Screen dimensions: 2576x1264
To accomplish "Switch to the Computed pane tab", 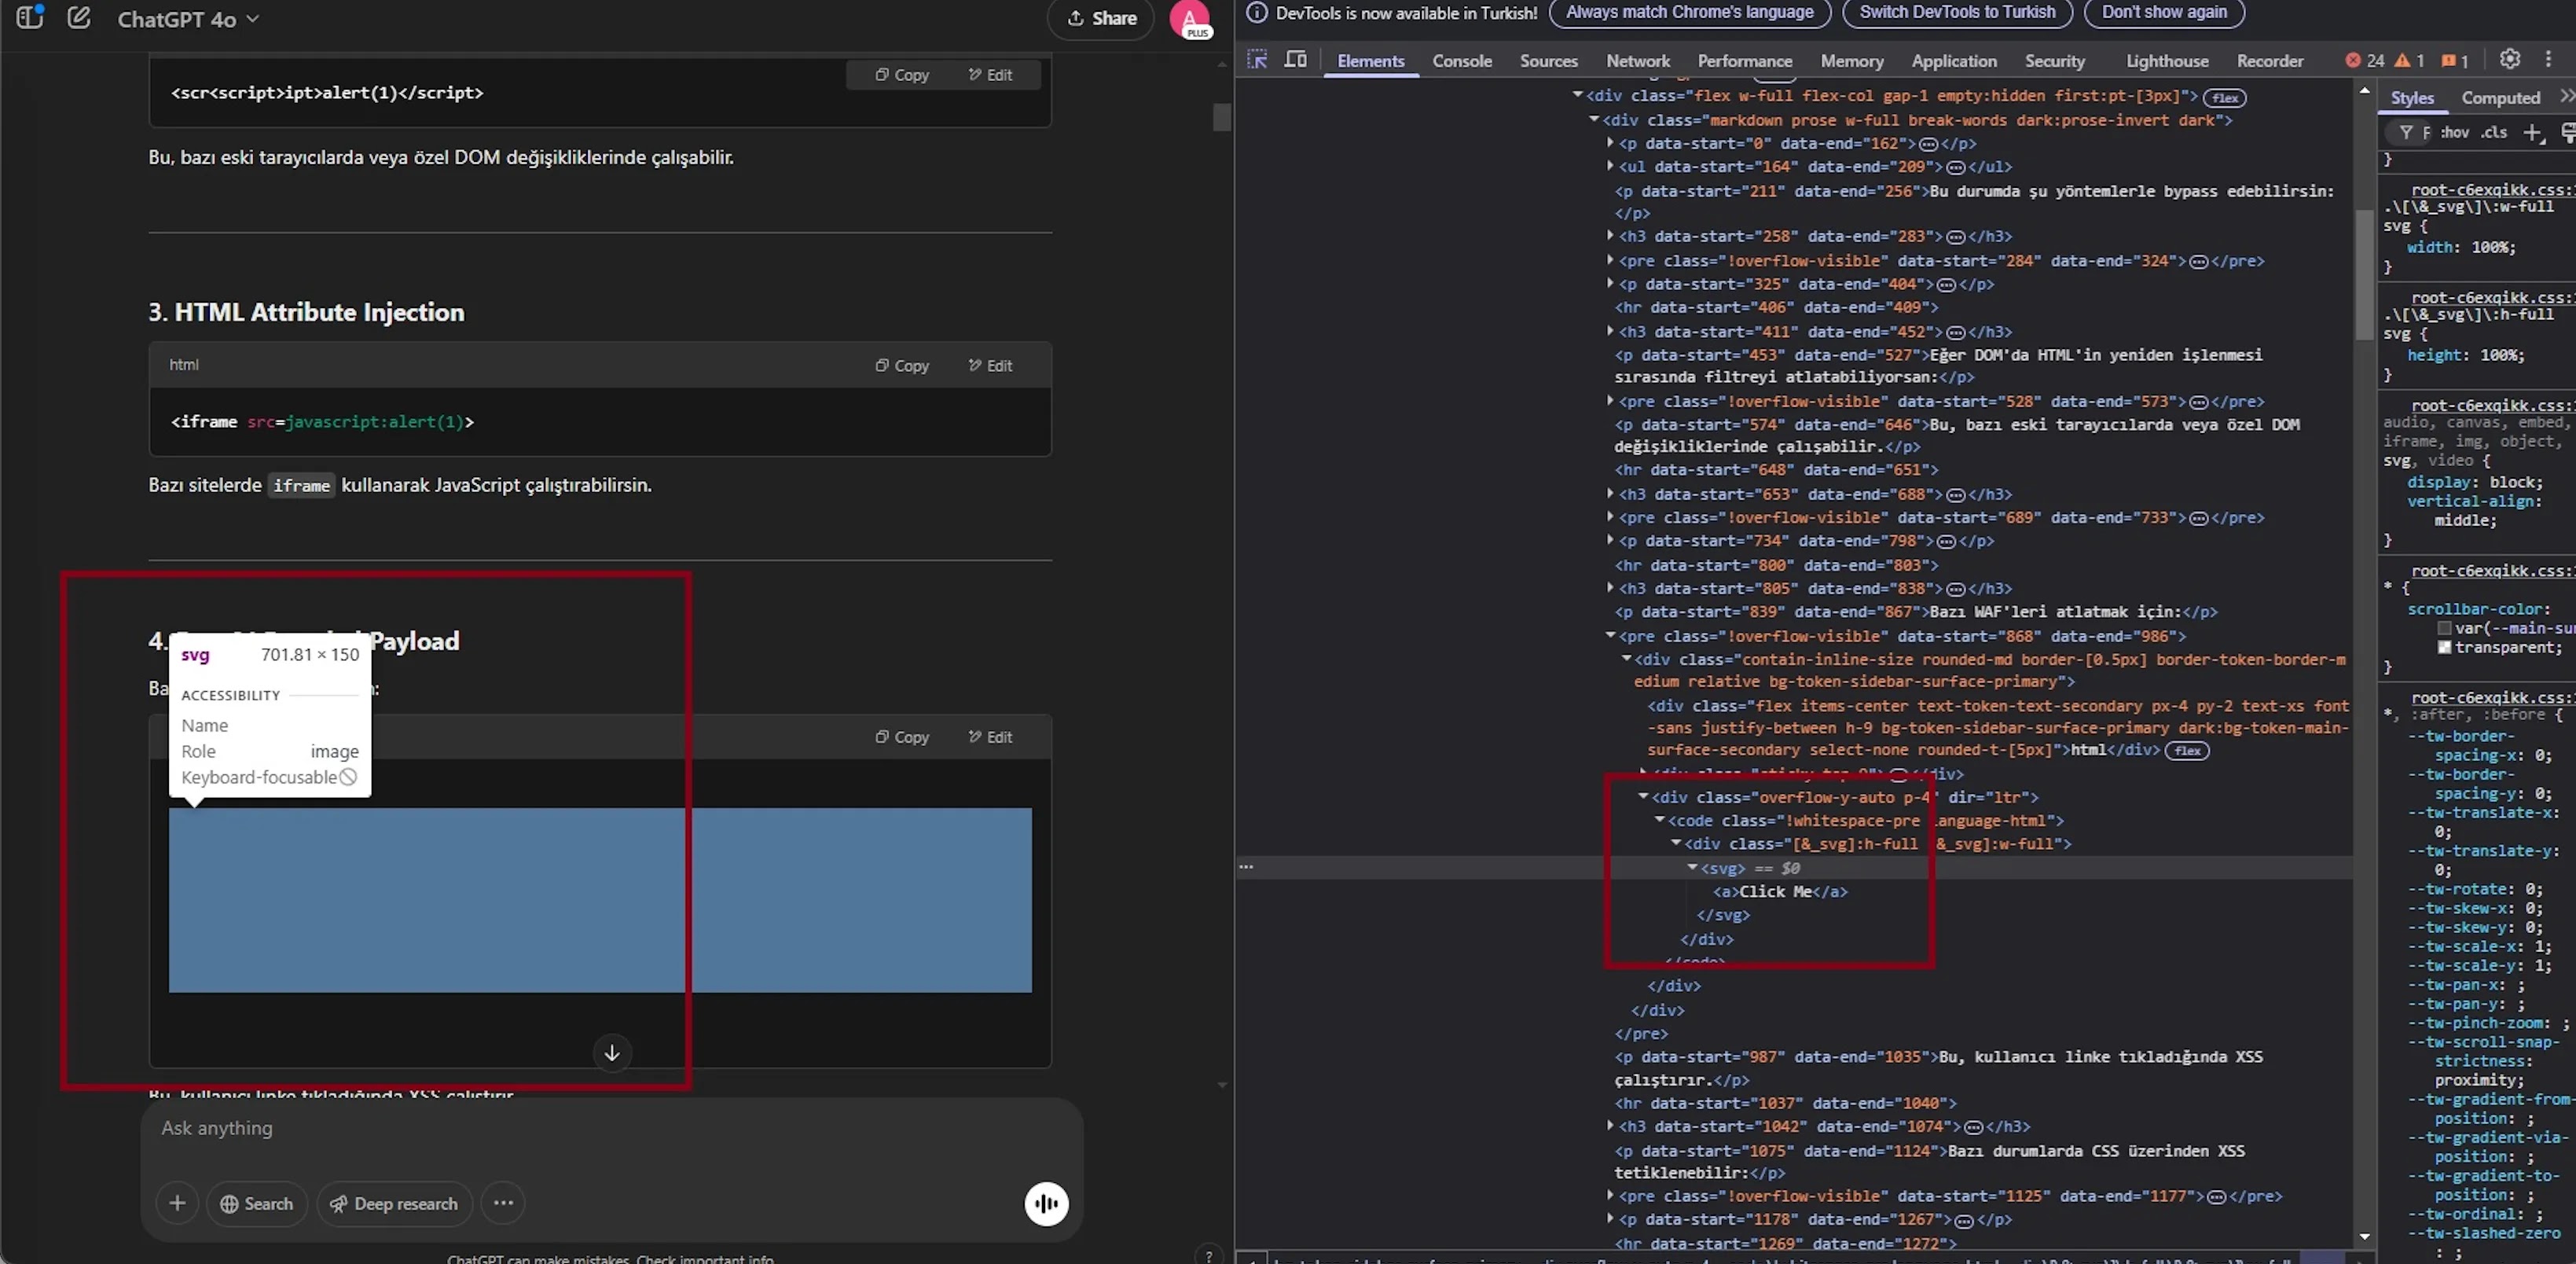I will (x=2500, y=98).
